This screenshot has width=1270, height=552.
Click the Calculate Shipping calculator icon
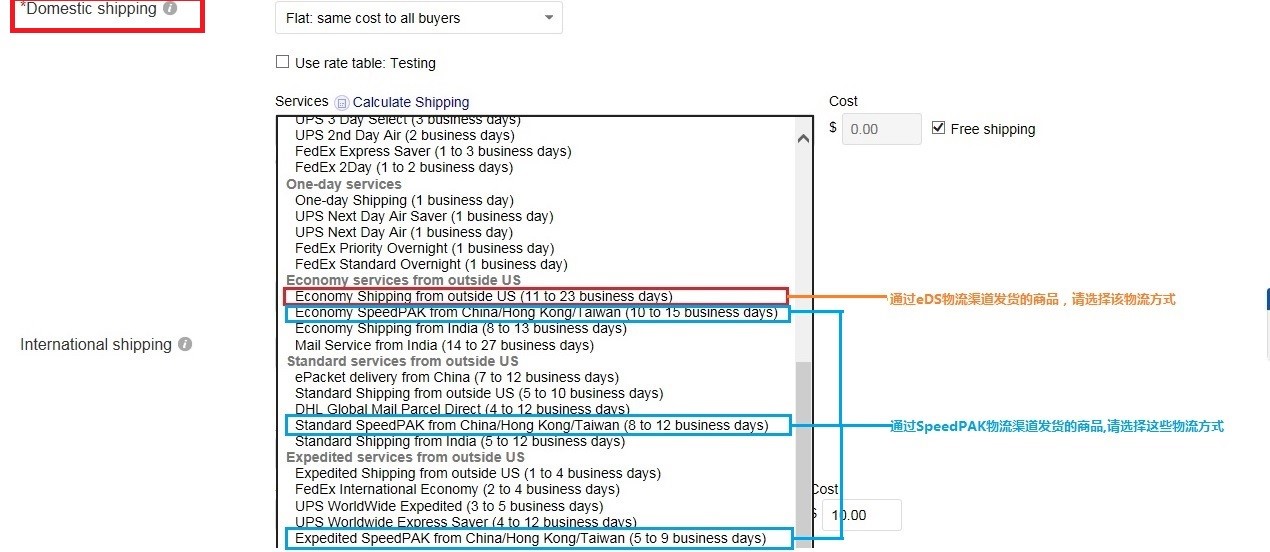pyautogui.click(x=342, y=102)
